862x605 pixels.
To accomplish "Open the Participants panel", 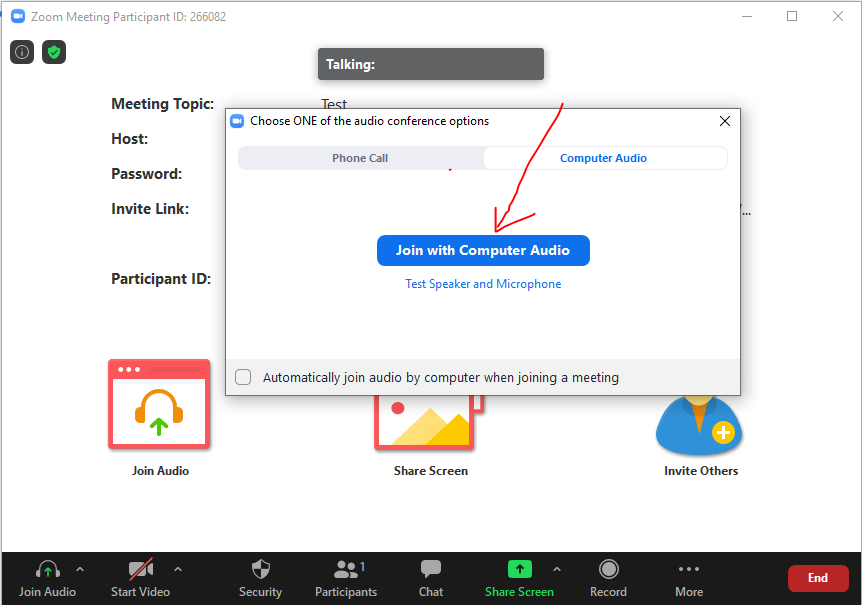I will pos(346,579).
